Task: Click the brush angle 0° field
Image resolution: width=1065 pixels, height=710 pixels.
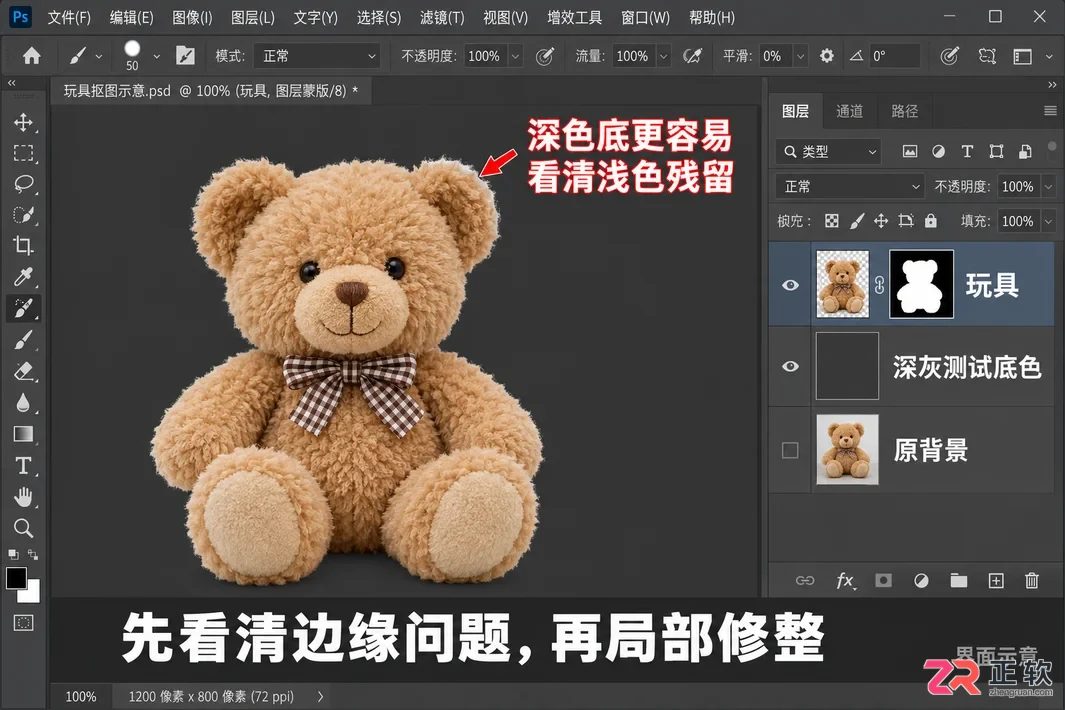Action: pos(894,56)
